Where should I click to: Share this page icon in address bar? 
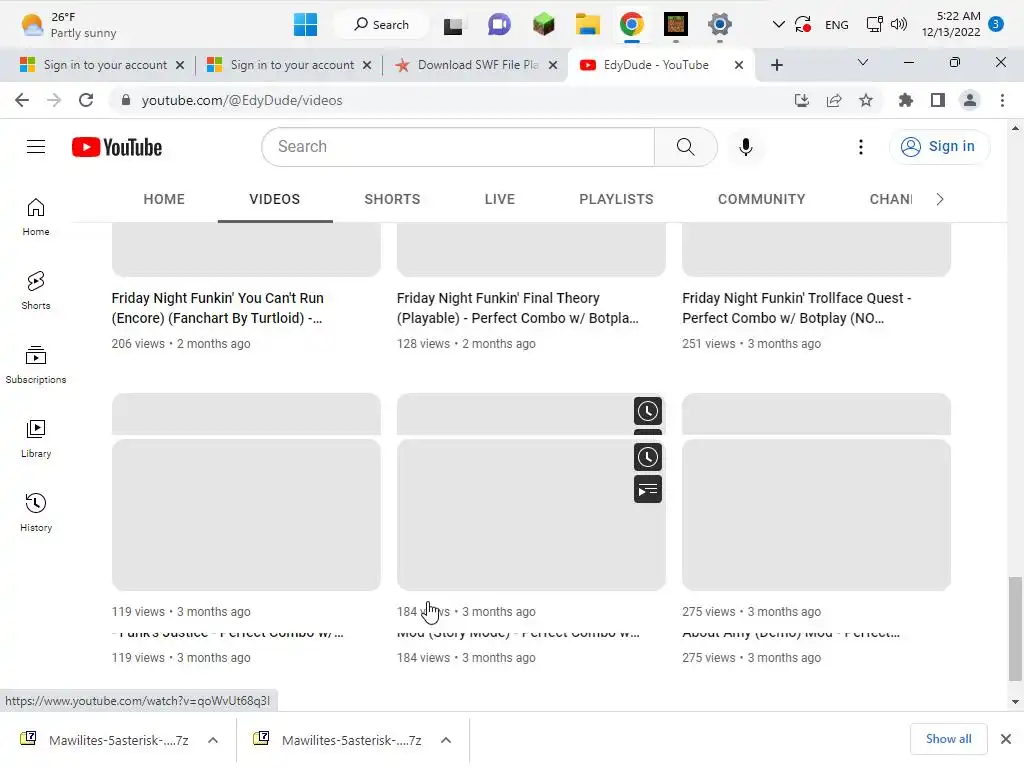(833, 100)
